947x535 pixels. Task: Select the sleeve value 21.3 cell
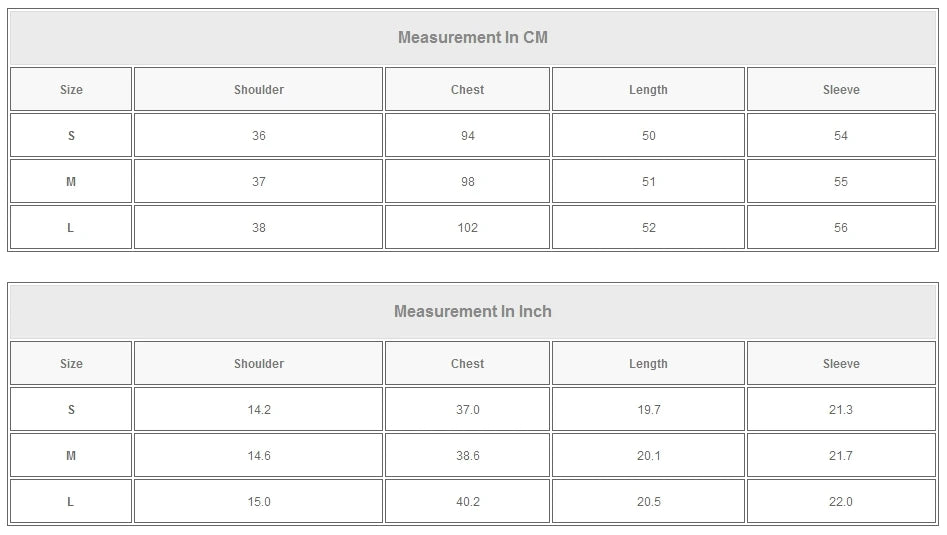pyautogui.click(x=840, y=410)
